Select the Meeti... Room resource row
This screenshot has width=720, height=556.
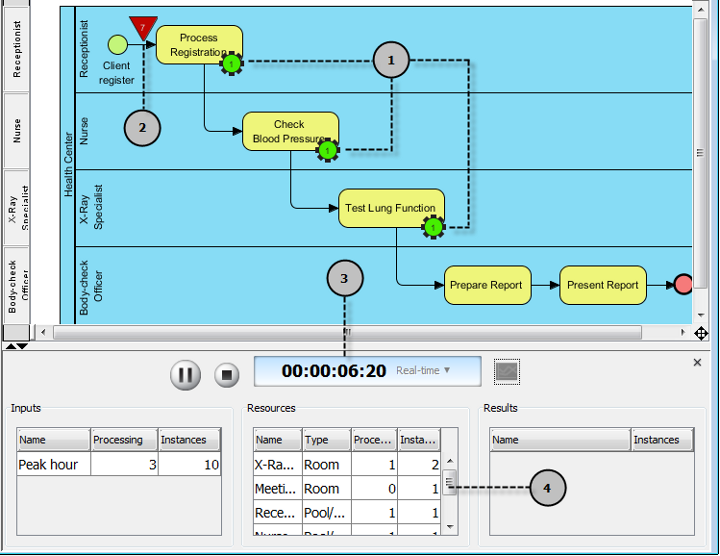click(x=347, y=489)
